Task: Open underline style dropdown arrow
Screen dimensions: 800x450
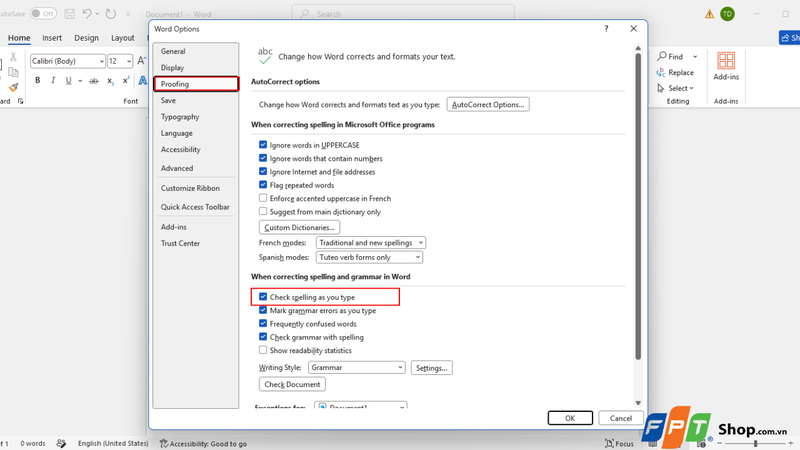Action: click(80, 81)
